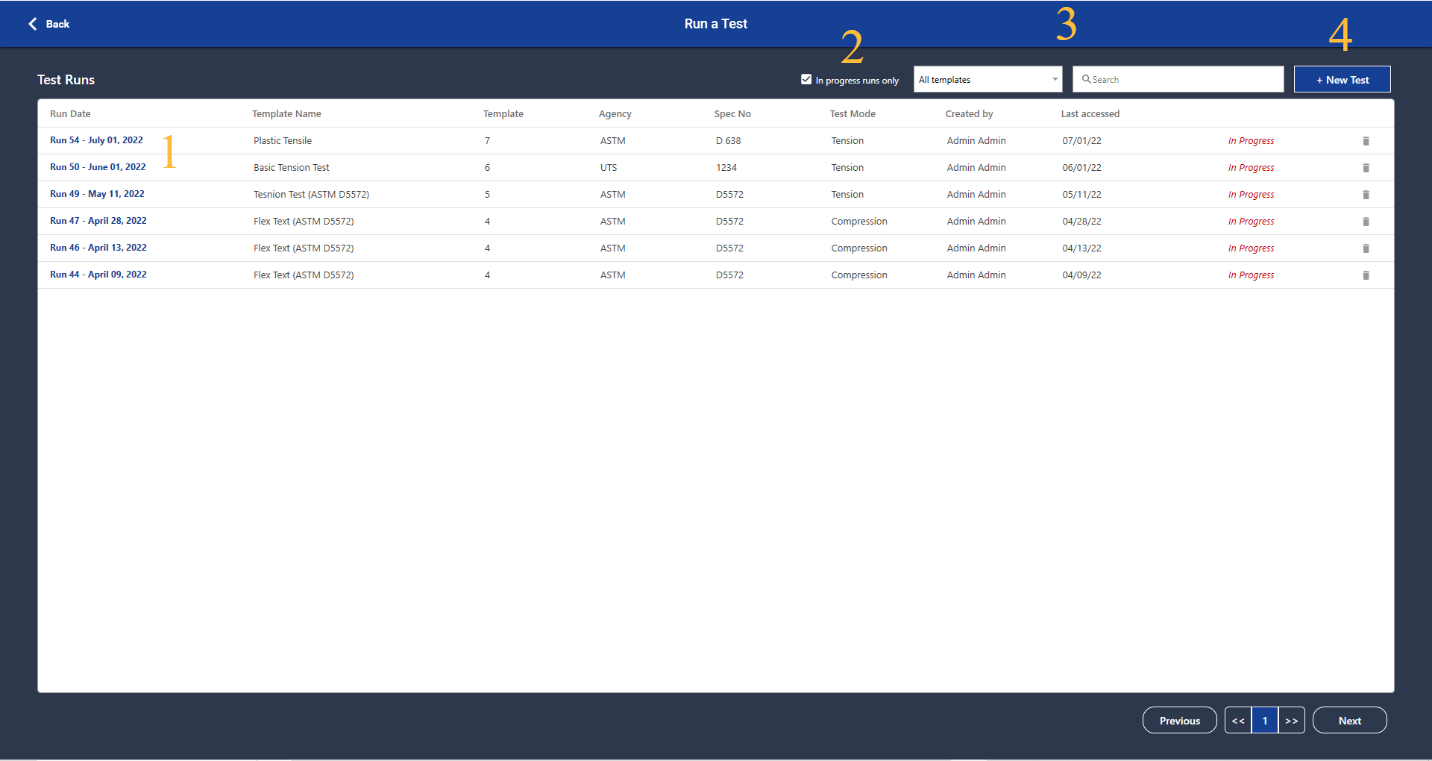Jump to first page with << button
1432x761 pixels.
point(1238,720)
